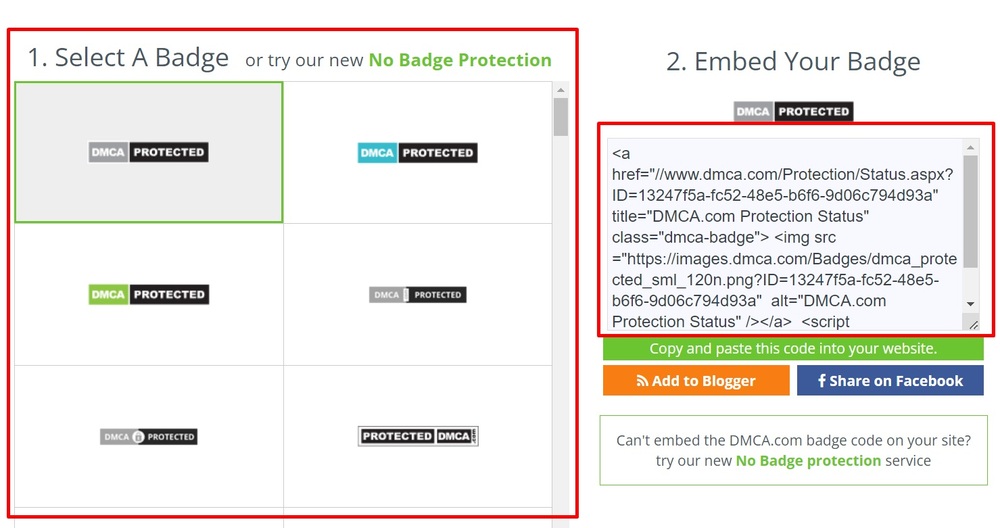Click the green copy and paste code bar
This screenshot has width=1000, height=528.
(793, 348)
